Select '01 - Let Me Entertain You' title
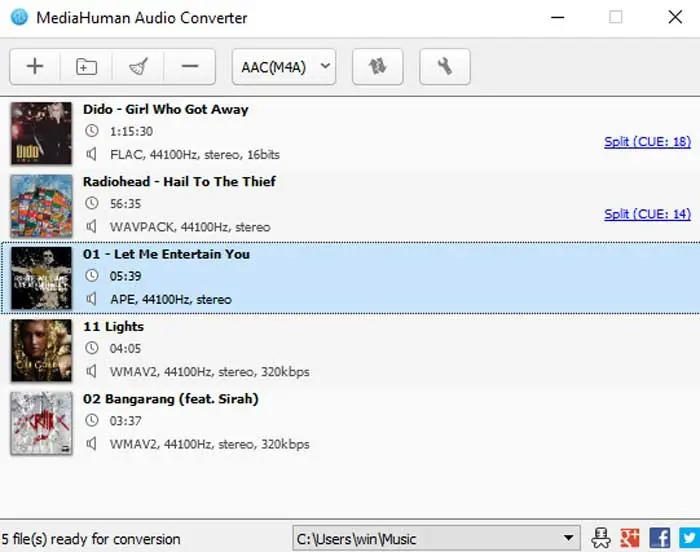This screenshot has height=552, width=700. [x=166, y=254]
